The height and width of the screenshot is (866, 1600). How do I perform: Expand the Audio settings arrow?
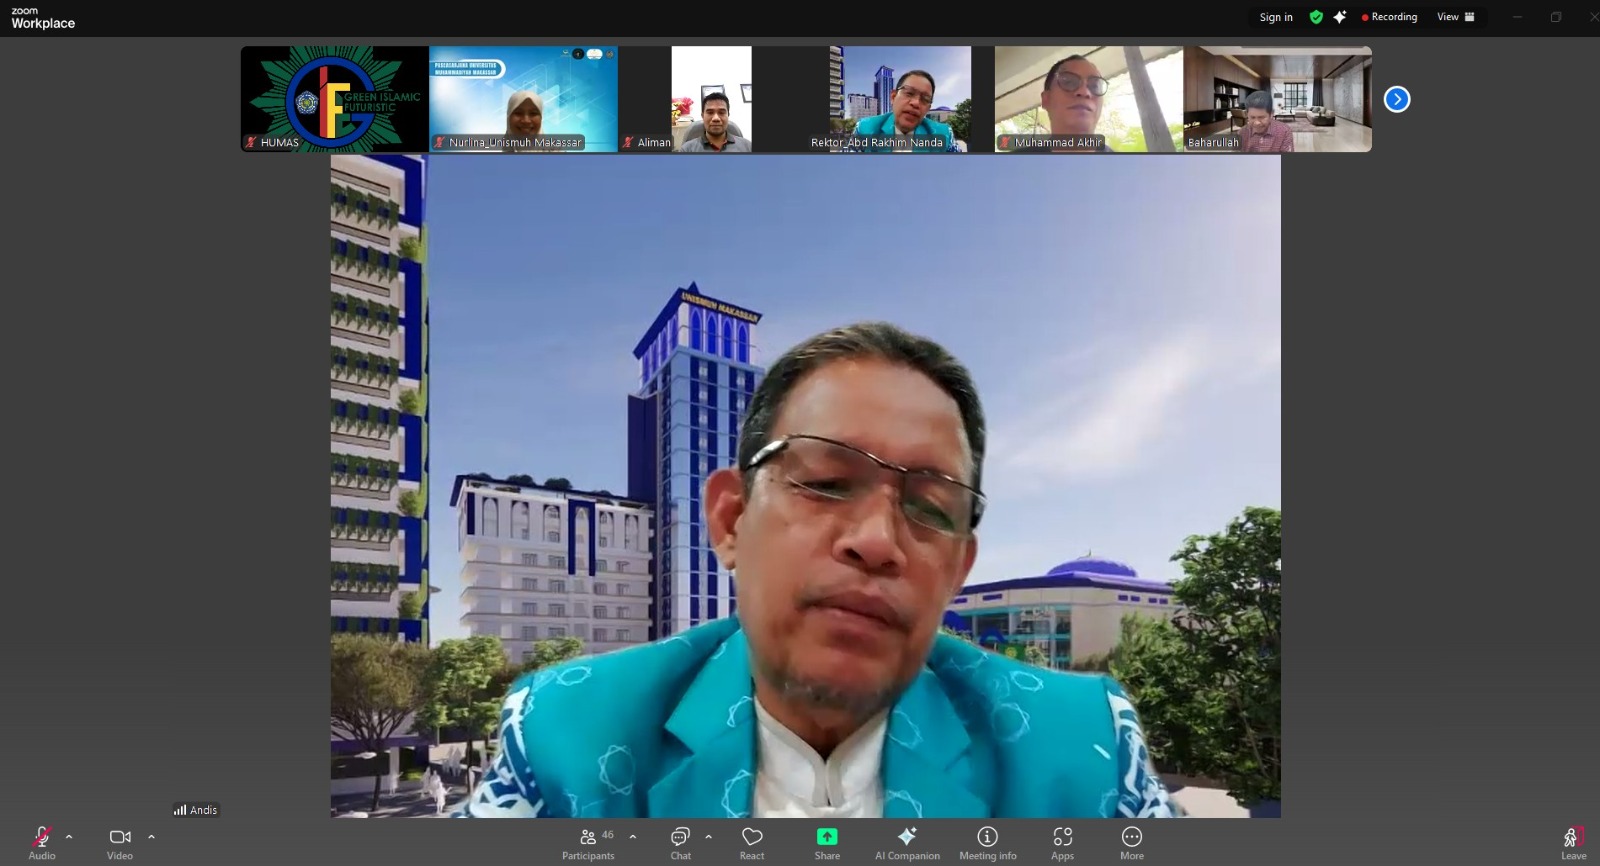click(69, 837)
